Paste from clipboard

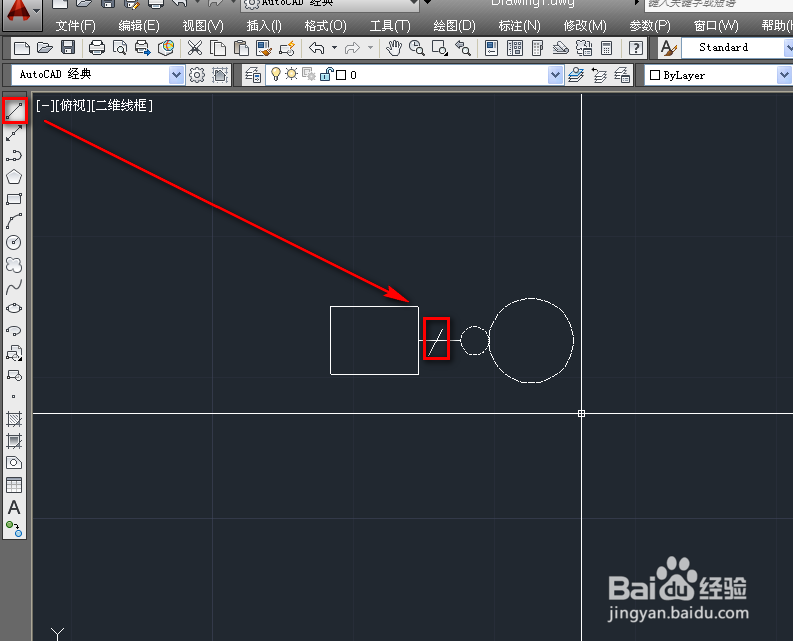coord(241,49)
